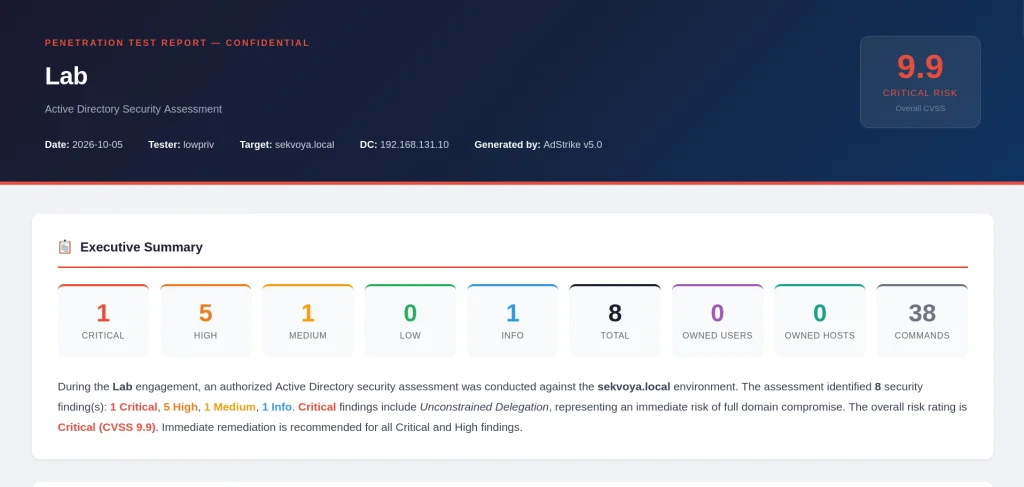Image resolution: width=1024 pixels, height=487 pixels.
Task: Click the Commands count card
Action: [922, 321]
